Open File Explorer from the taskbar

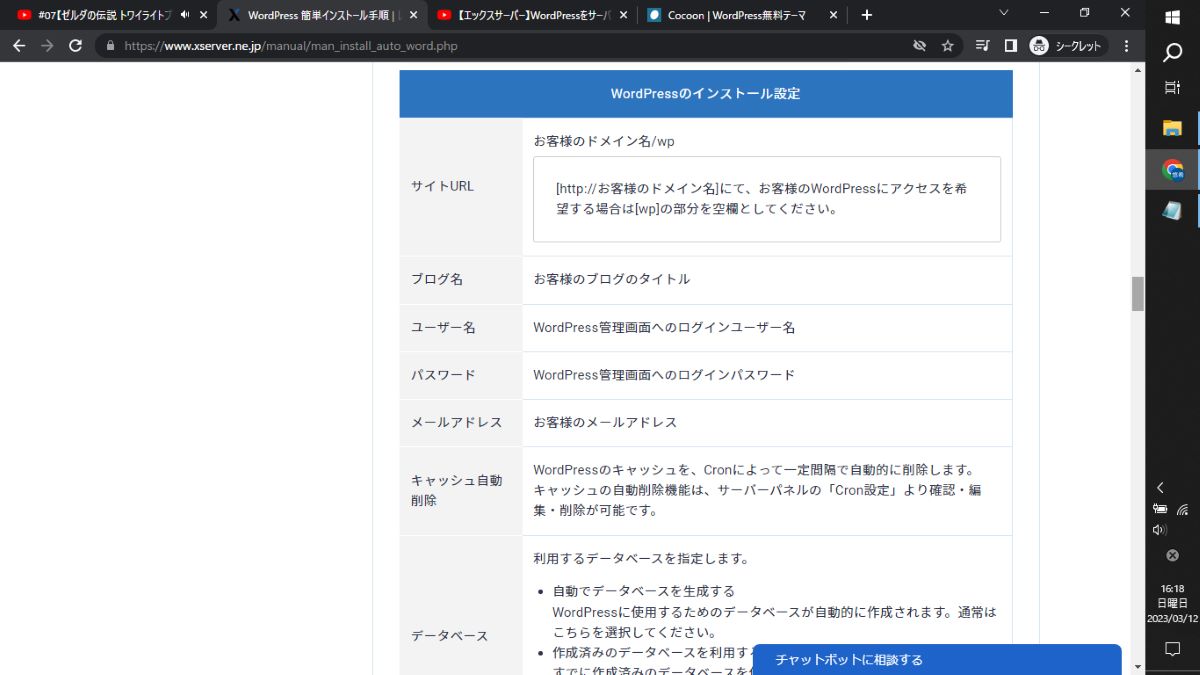(x=1173, y=128)
